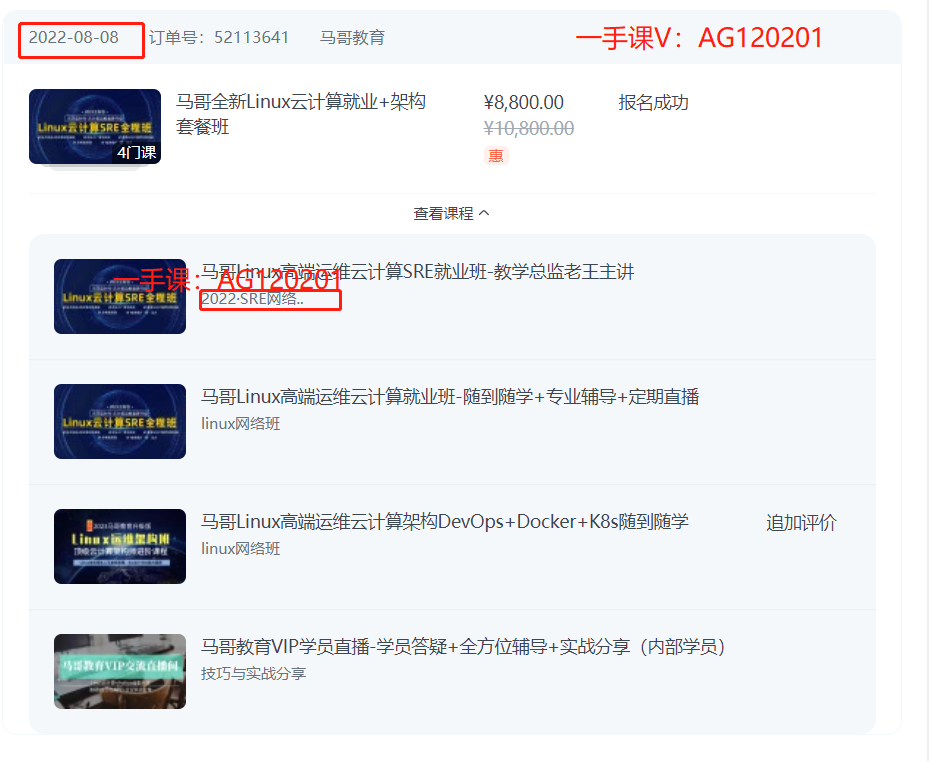
Task: Collapse the 查看课程 course list chevron
Action: tap(484, 213)
